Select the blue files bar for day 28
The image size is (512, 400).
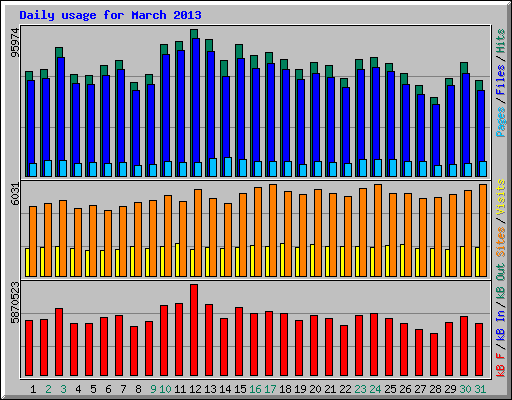point(436,135)
